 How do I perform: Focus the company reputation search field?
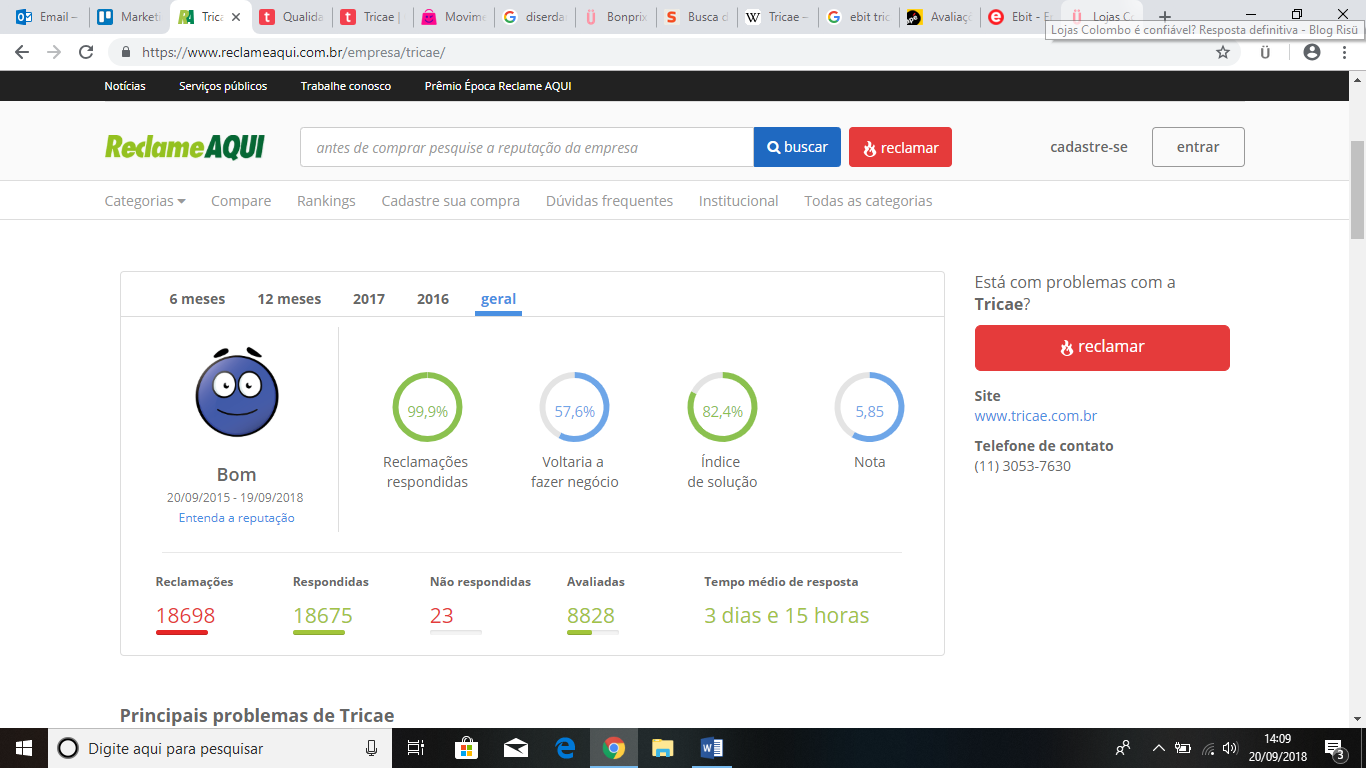527,147
